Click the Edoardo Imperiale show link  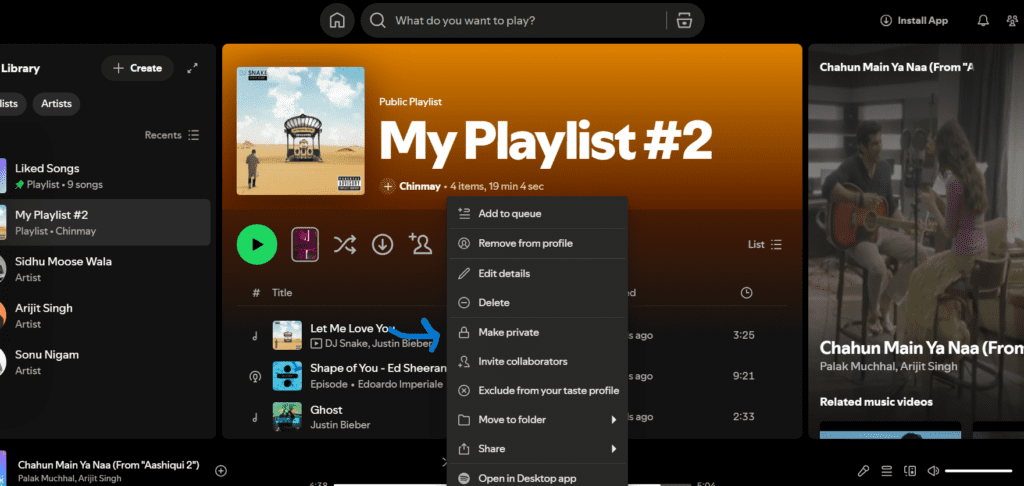398,384
